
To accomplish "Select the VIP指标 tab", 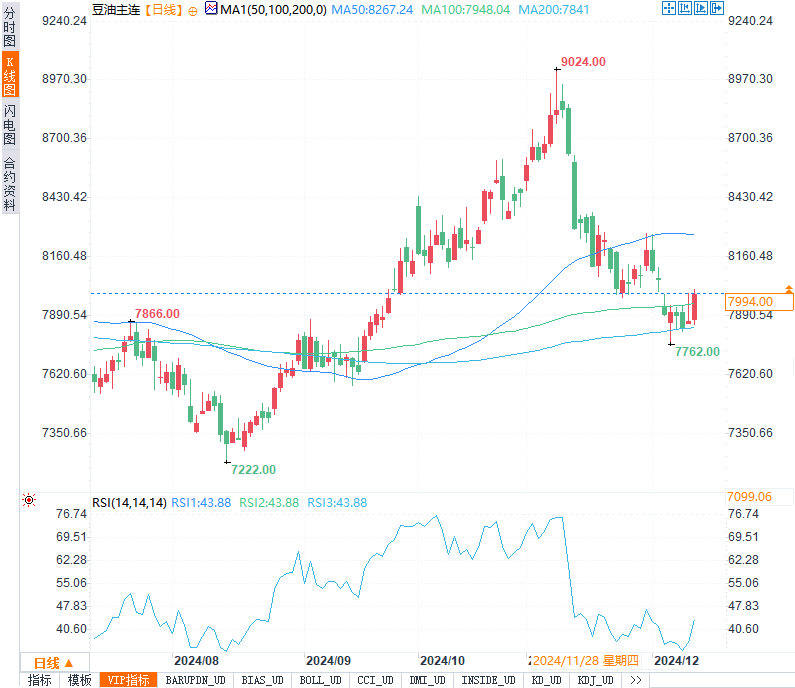I will coord(128,680).
